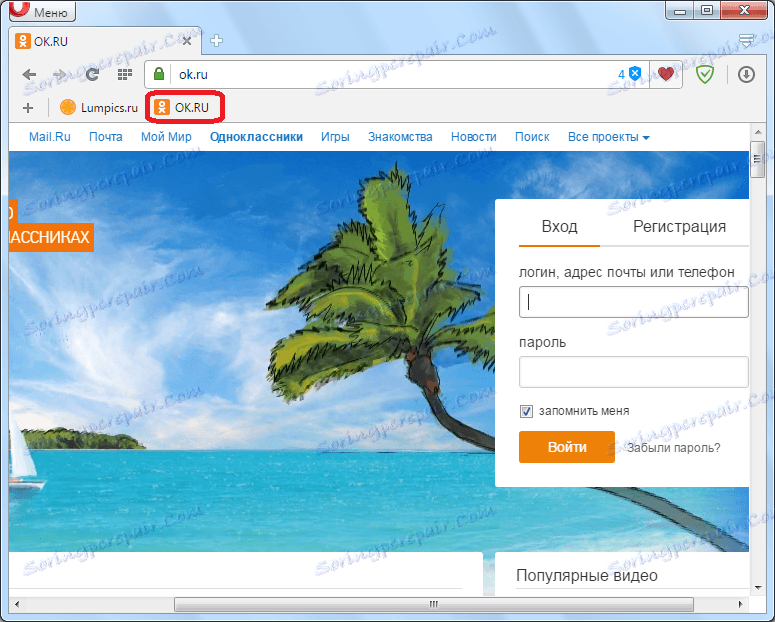
Task: Open tab menu icon at right of tab bar
Action: pyautogui.click(x=746, y=40)
